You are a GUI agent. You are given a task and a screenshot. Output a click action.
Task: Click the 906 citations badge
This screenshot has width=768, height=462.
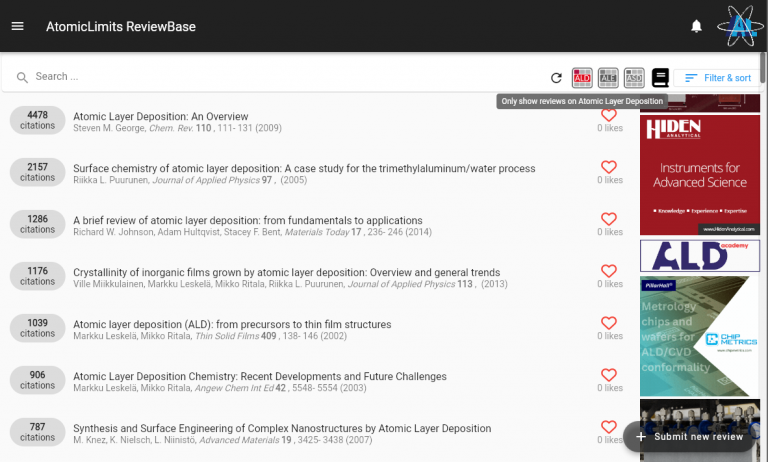(37, 380)
